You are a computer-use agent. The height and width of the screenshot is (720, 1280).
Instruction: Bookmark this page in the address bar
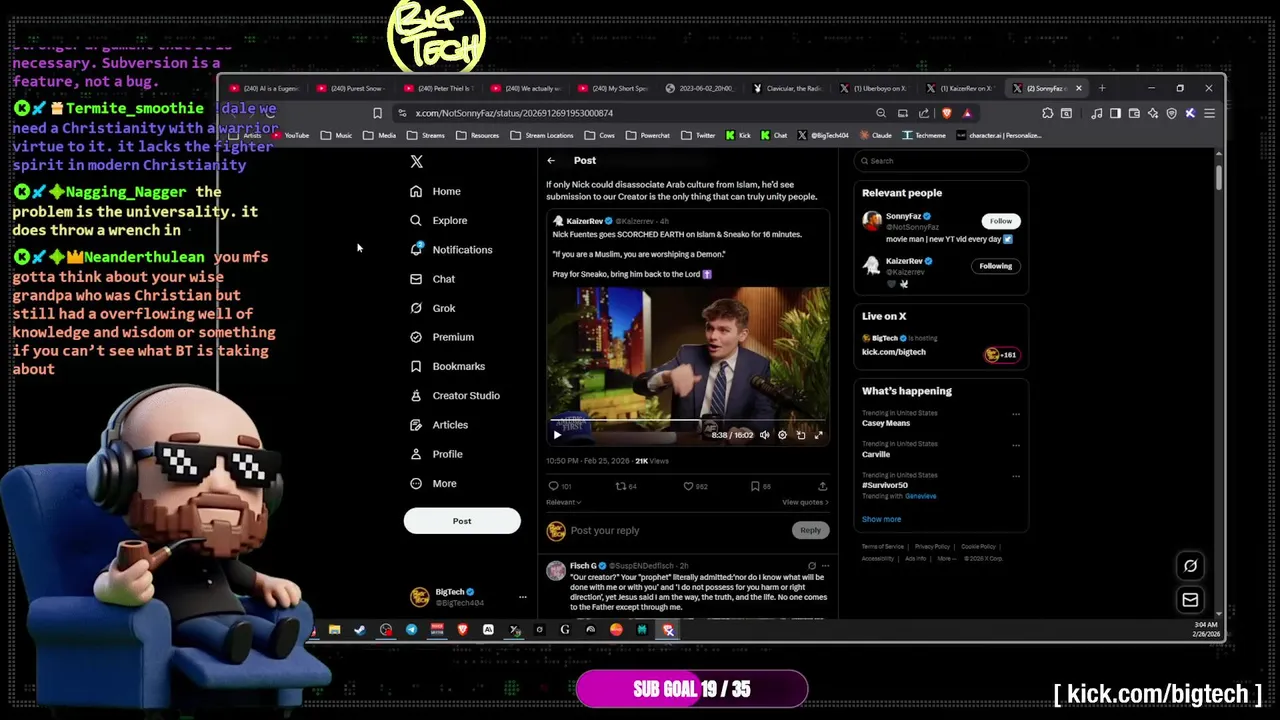click(x=377, y=113)
